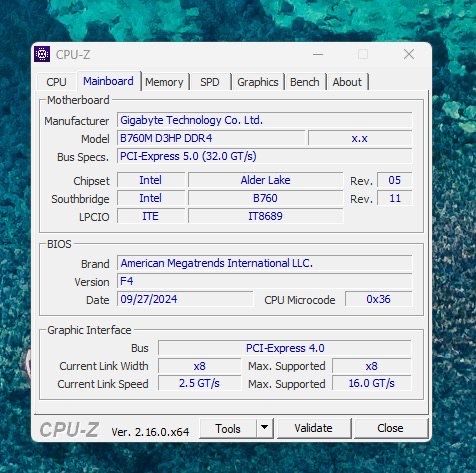Go to the About tab
476x473 pixels.
click(347, 82)
